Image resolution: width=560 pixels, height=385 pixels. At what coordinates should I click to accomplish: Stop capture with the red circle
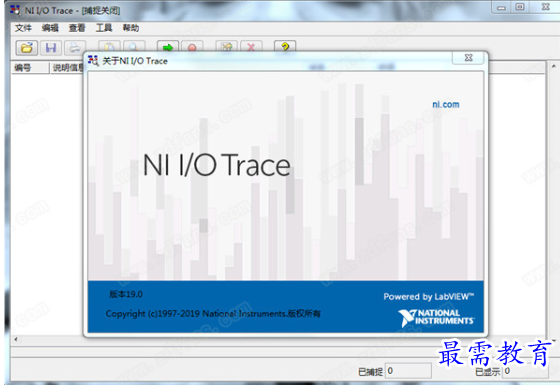point(192,46)
